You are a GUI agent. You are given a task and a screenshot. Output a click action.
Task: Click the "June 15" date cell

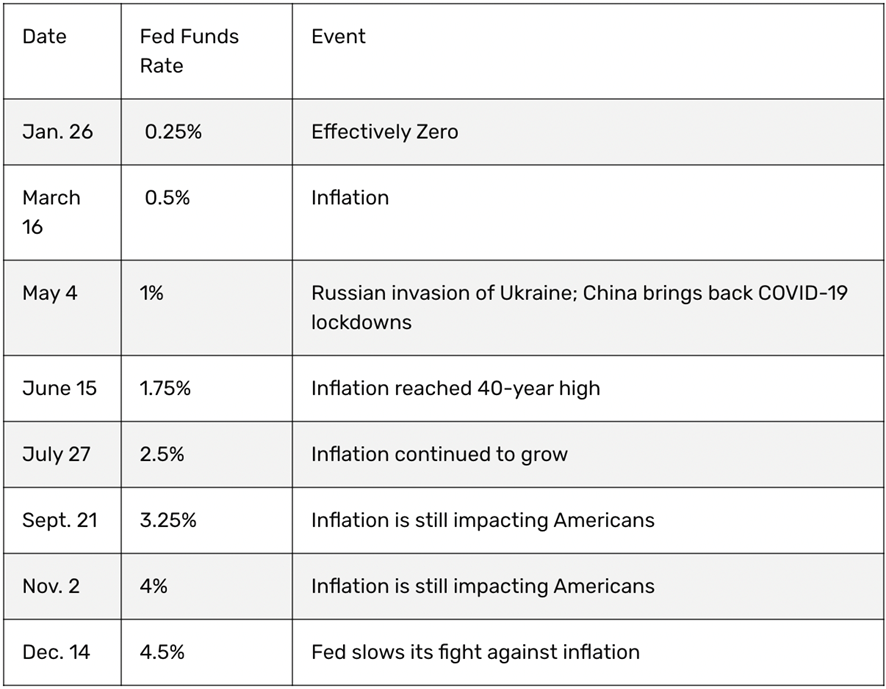pos(59,388)
